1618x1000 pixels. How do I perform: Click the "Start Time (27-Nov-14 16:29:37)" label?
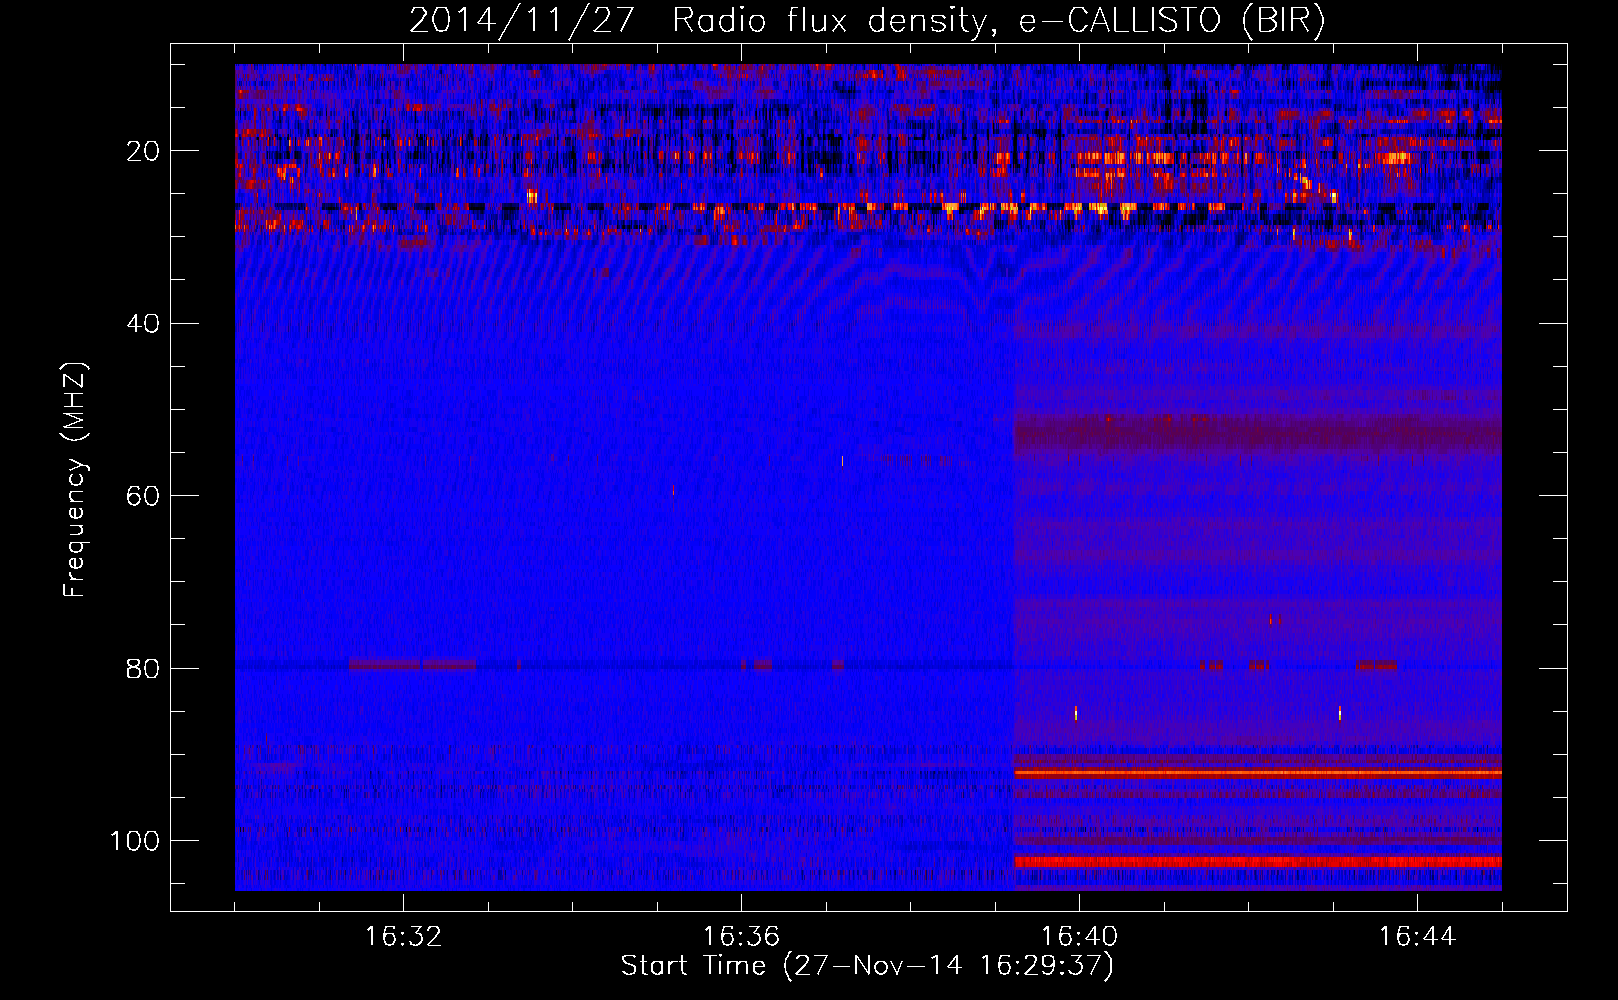click(867, 966)
